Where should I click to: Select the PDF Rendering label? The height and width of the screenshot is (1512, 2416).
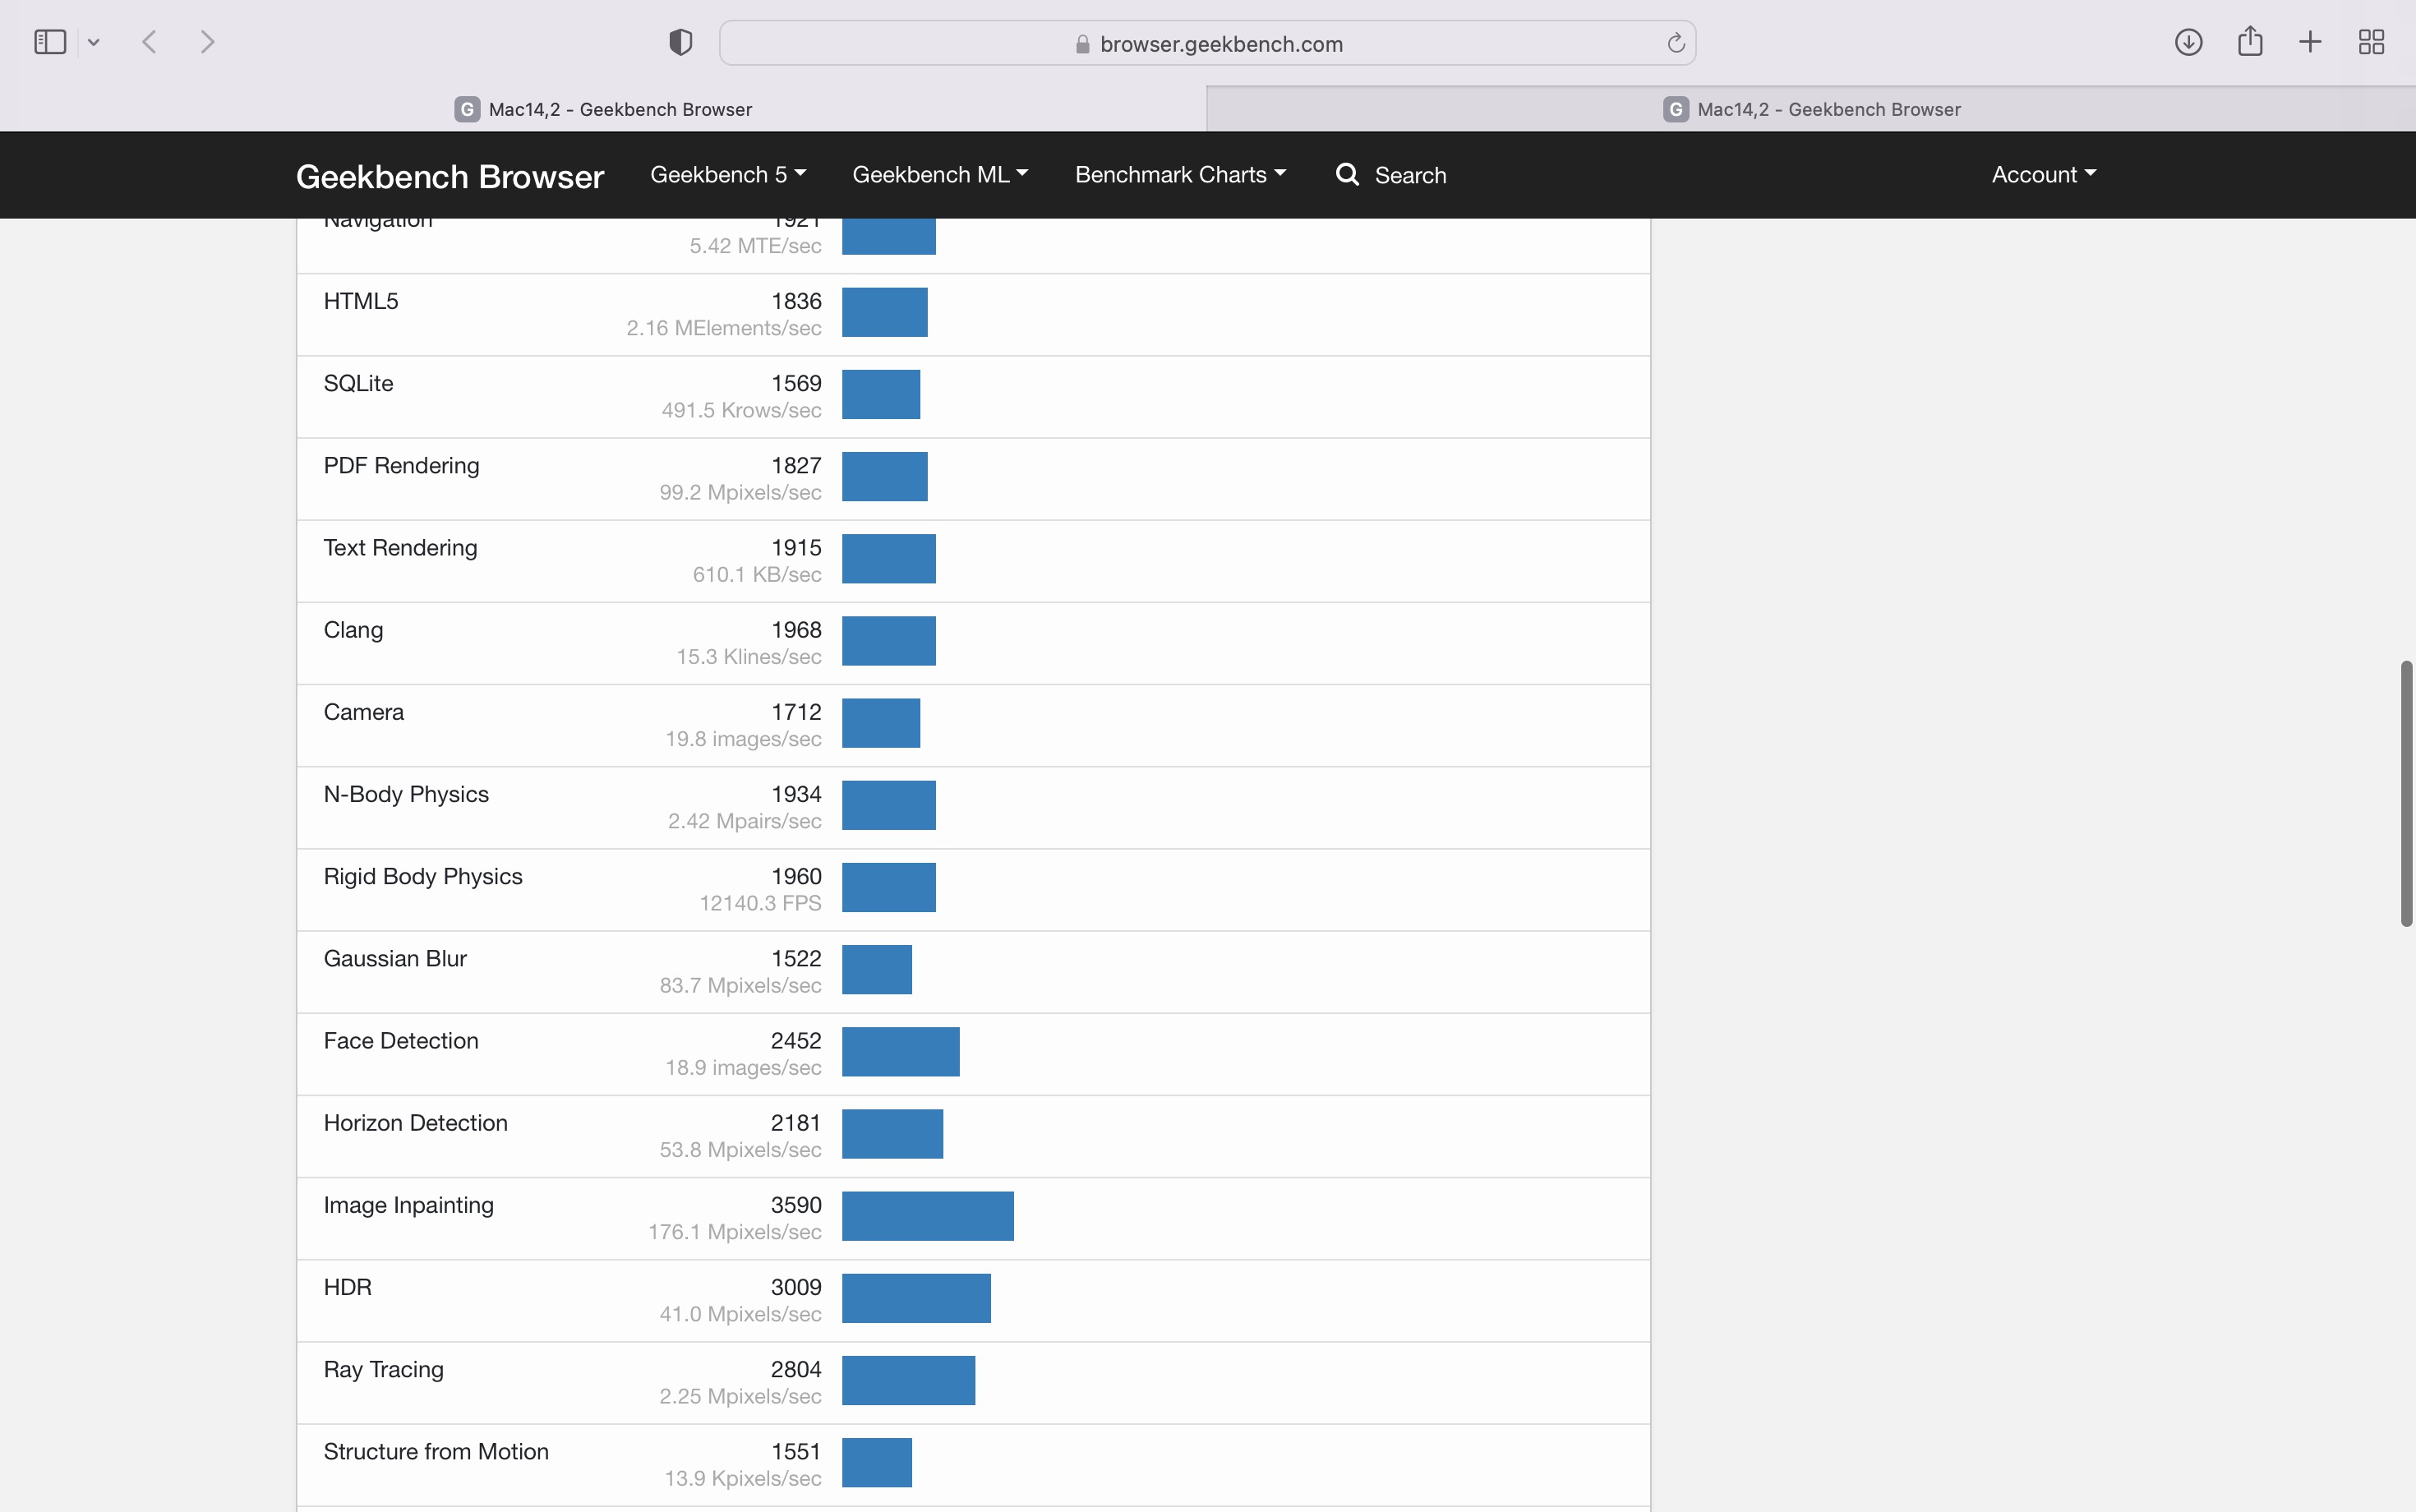(x=401, y=466)
